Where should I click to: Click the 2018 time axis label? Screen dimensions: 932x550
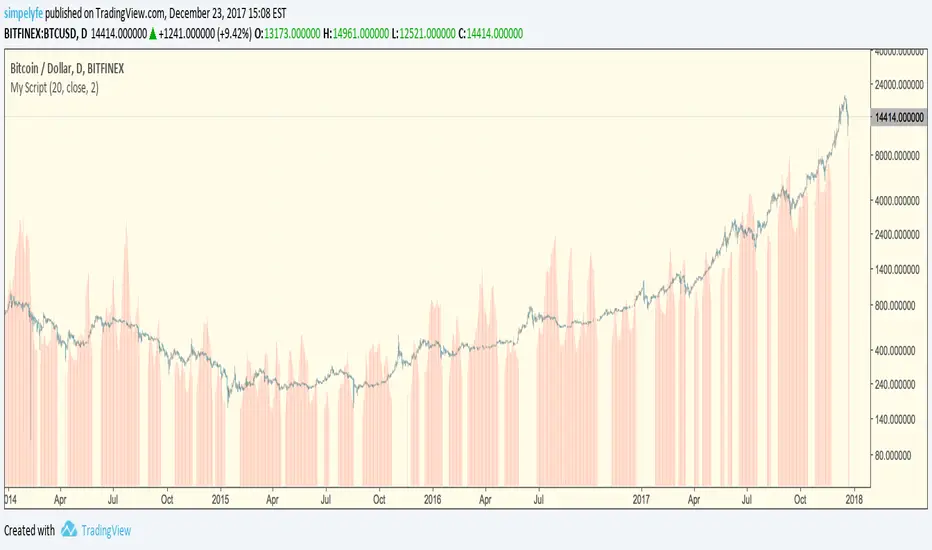point(854,499)
